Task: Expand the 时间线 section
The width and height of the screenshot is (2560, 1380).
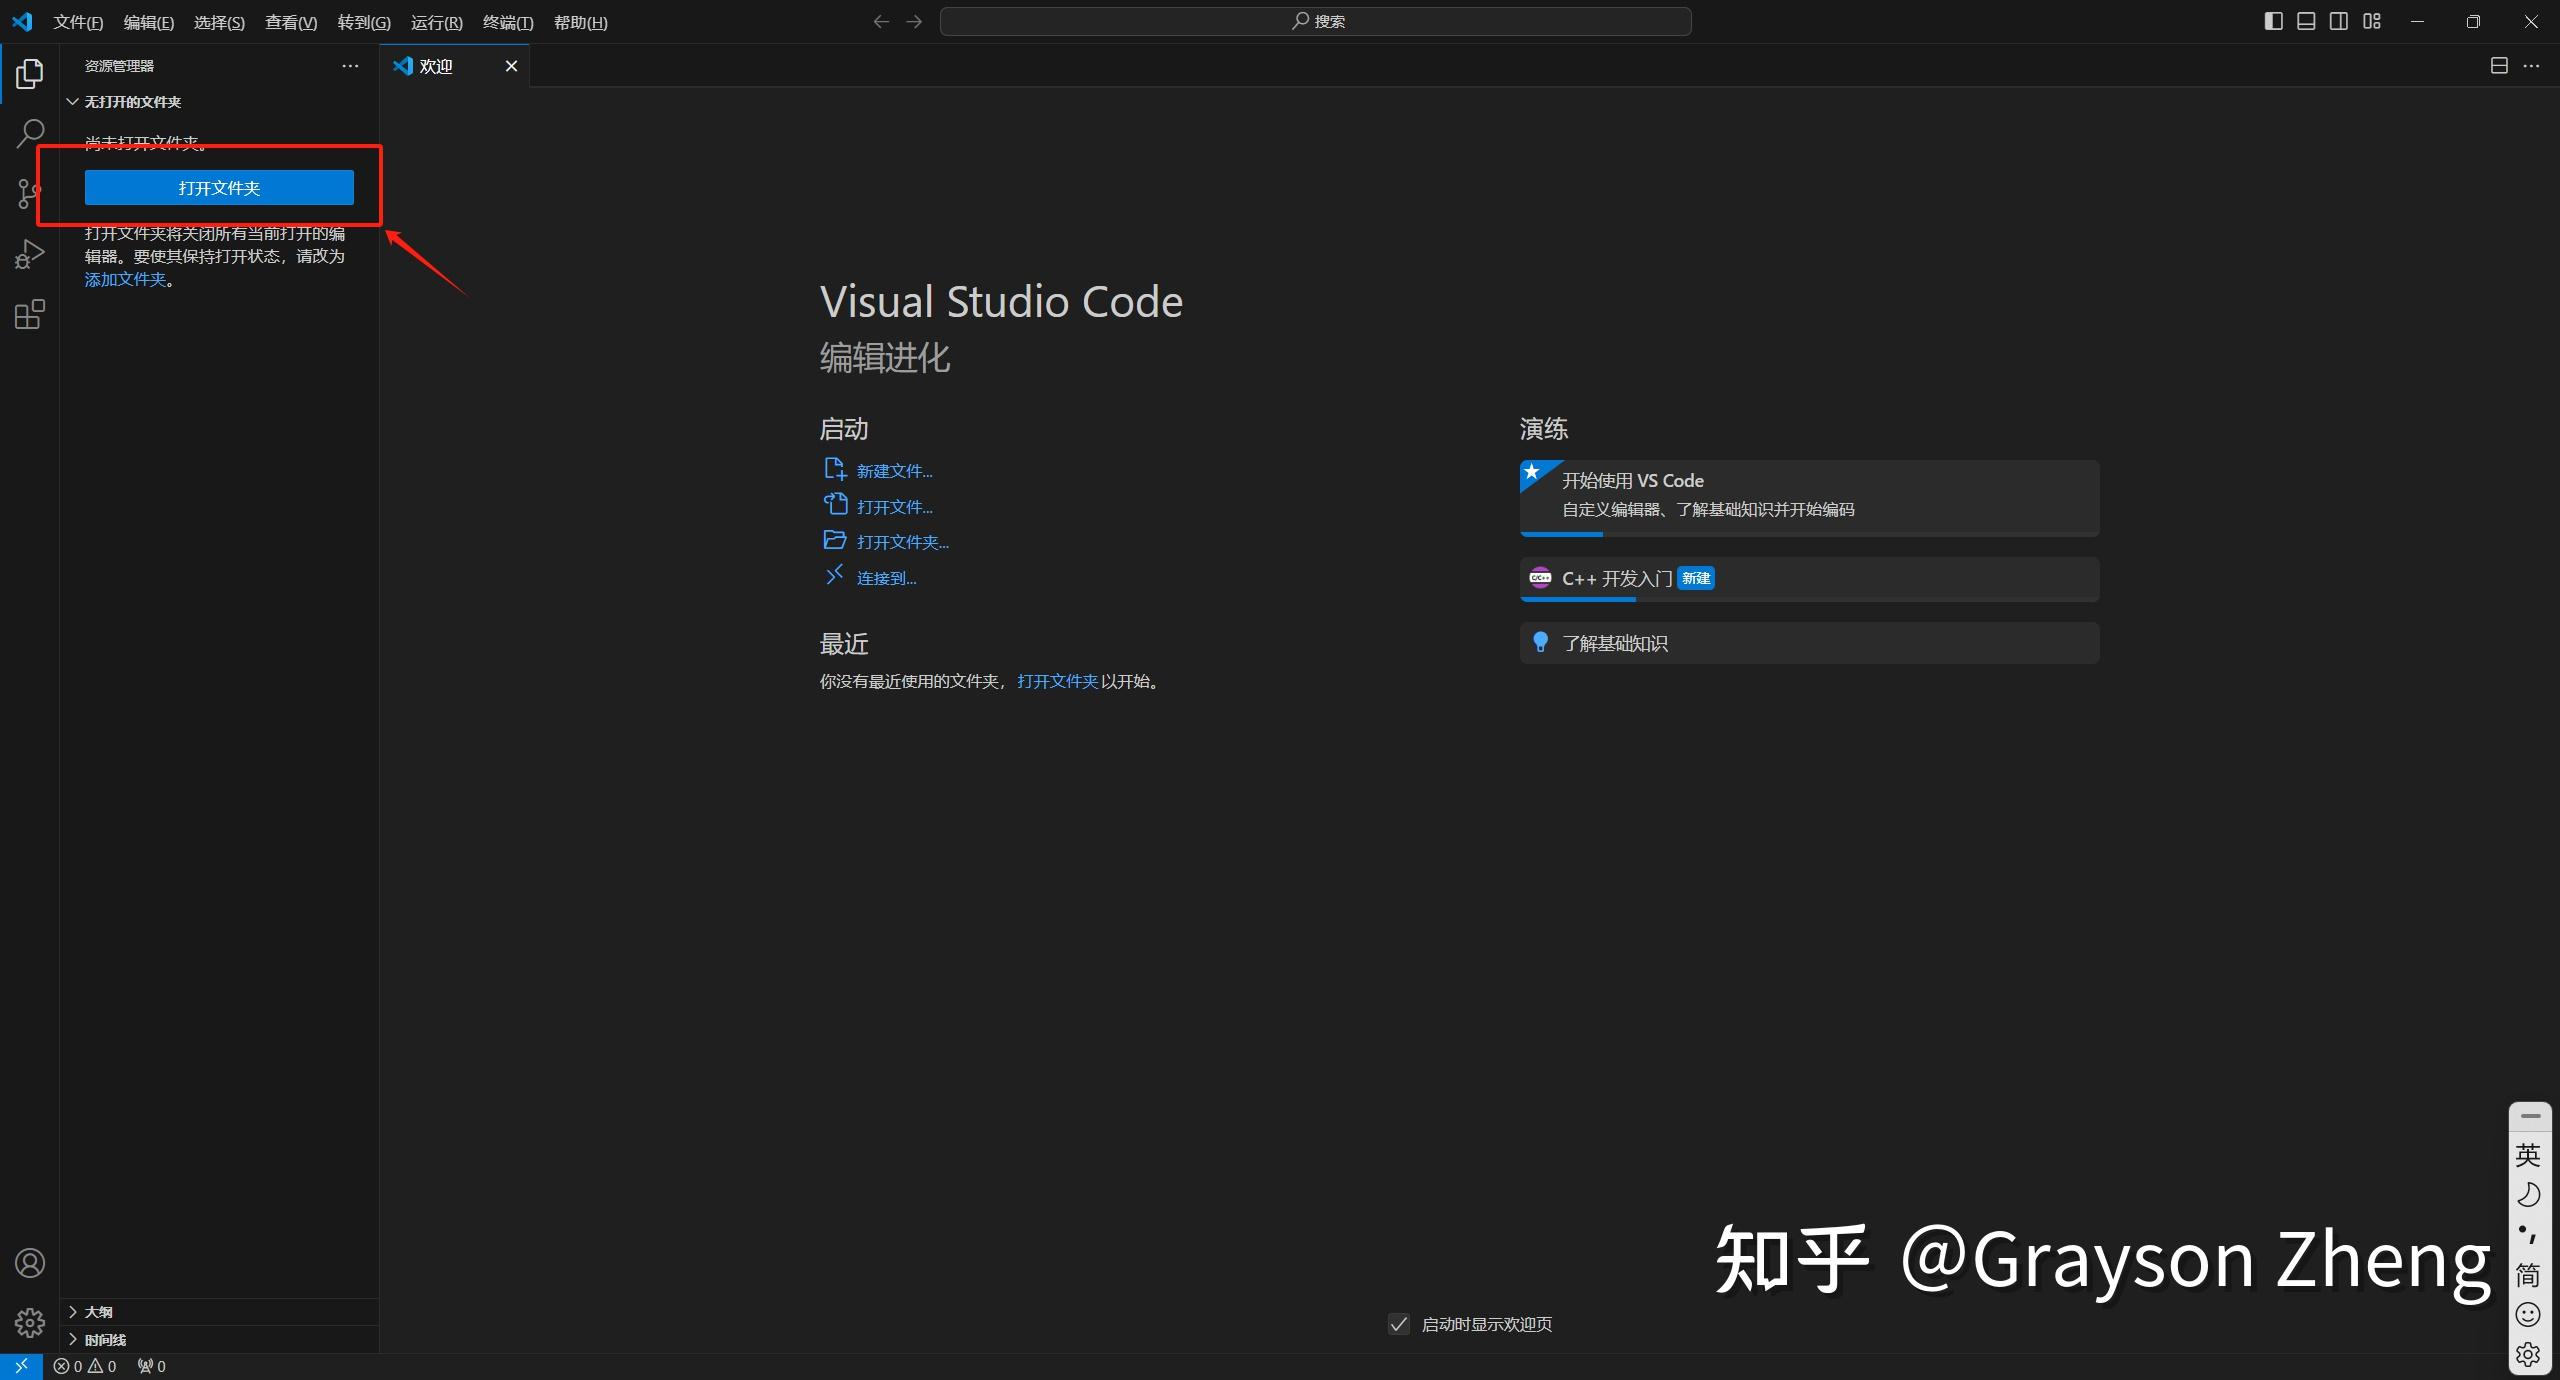Action: [x=220, y=1340]
